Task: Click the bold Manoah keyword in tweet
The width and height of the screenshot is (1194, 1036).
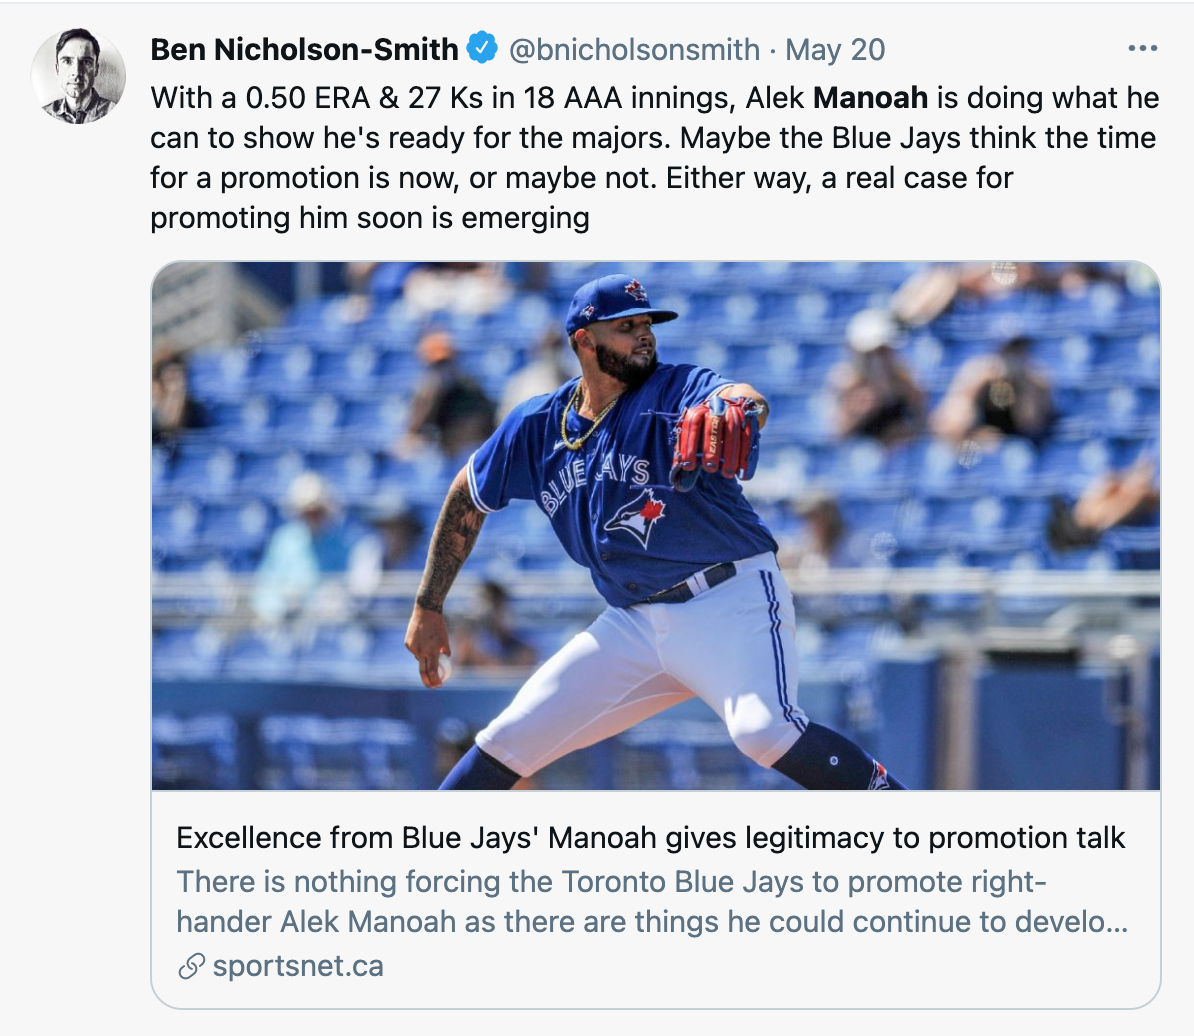Action: [x=870, y=97]
